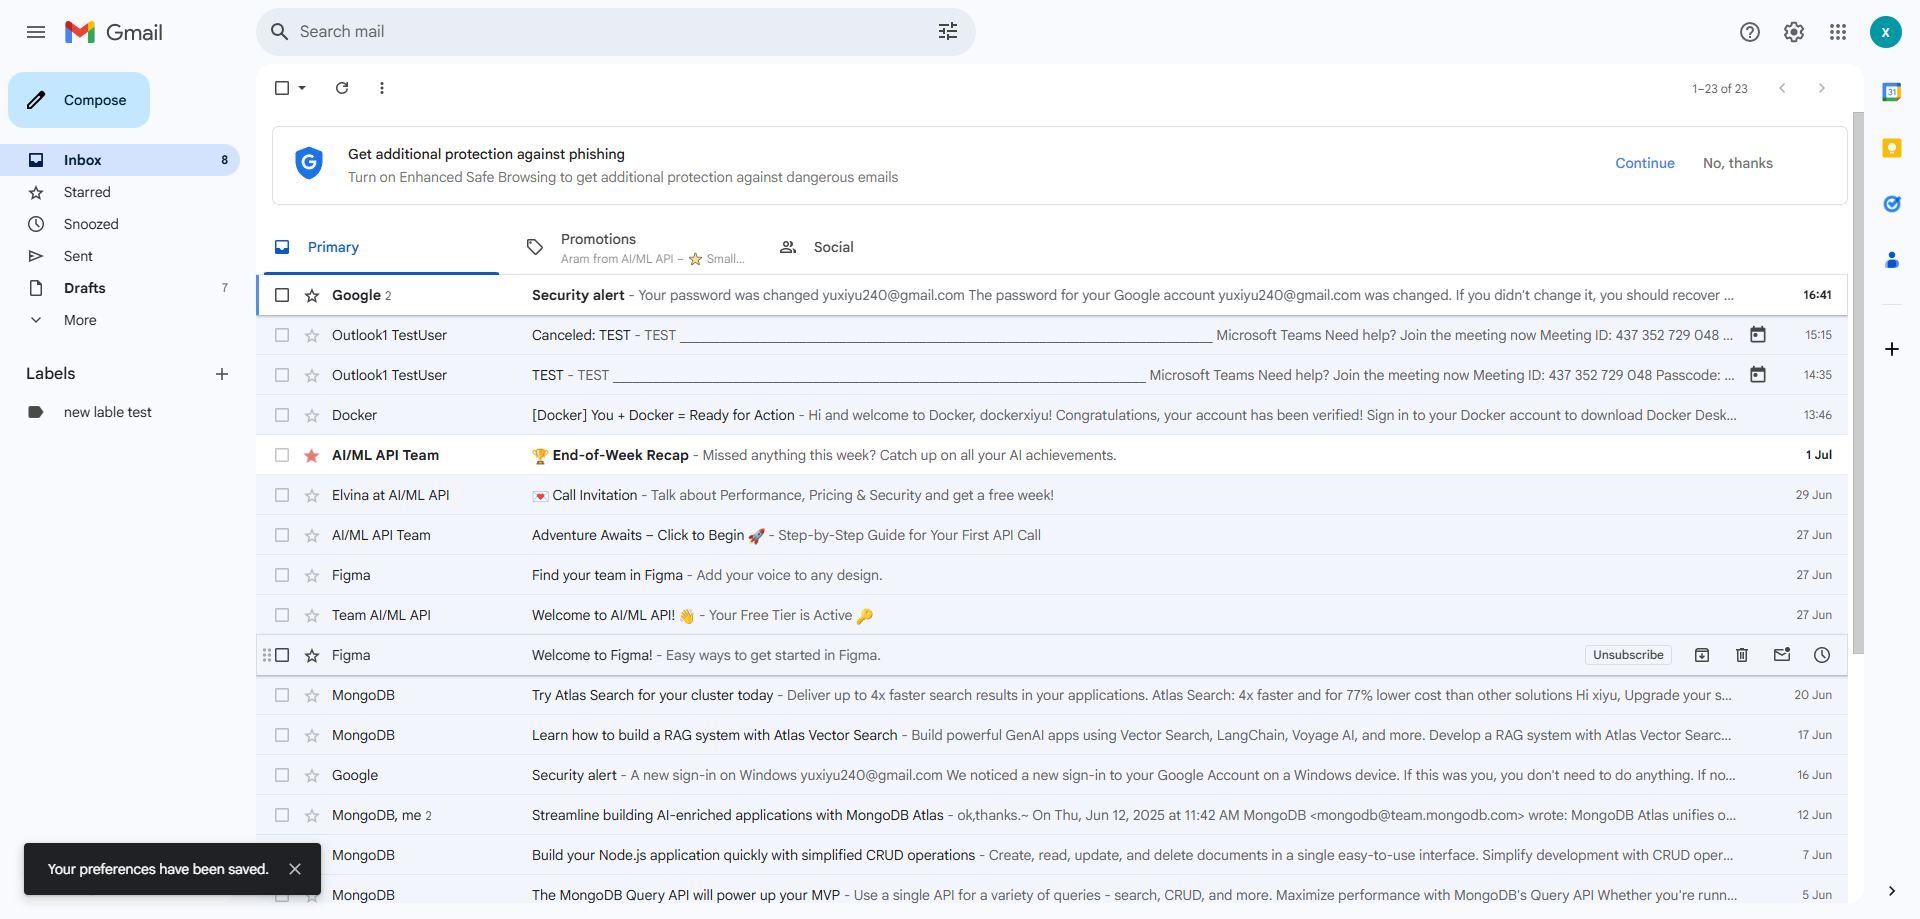Open search options filter icon
The height and width of the screenshot is (919, 1920).
(x=948, y=32)
